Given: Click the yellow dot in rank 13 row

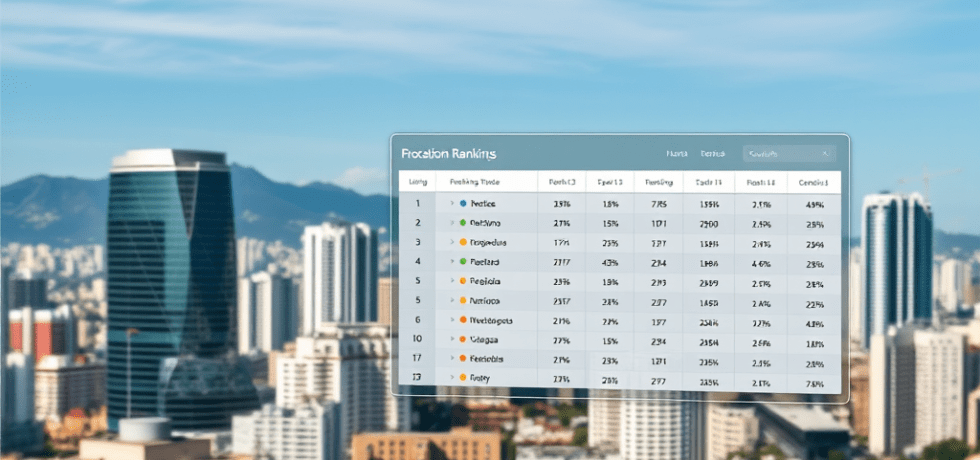Looking at the screenshot, I should (x=463, y=378).
